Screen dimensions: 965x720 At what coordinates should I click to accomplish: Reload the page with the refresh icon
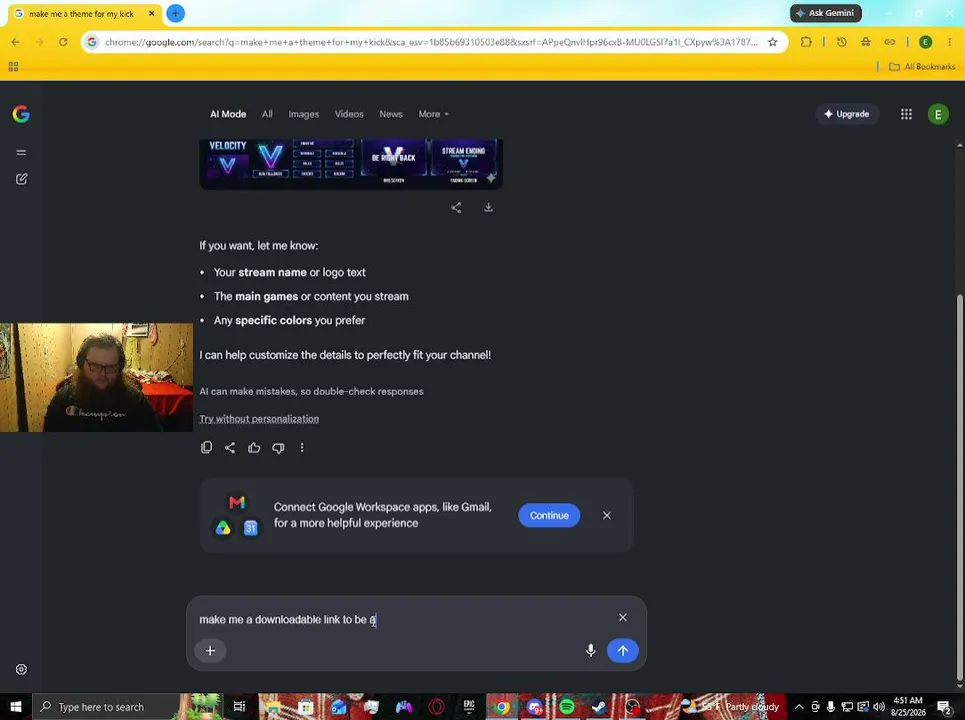pyautogui.click(x=63, y=42)
